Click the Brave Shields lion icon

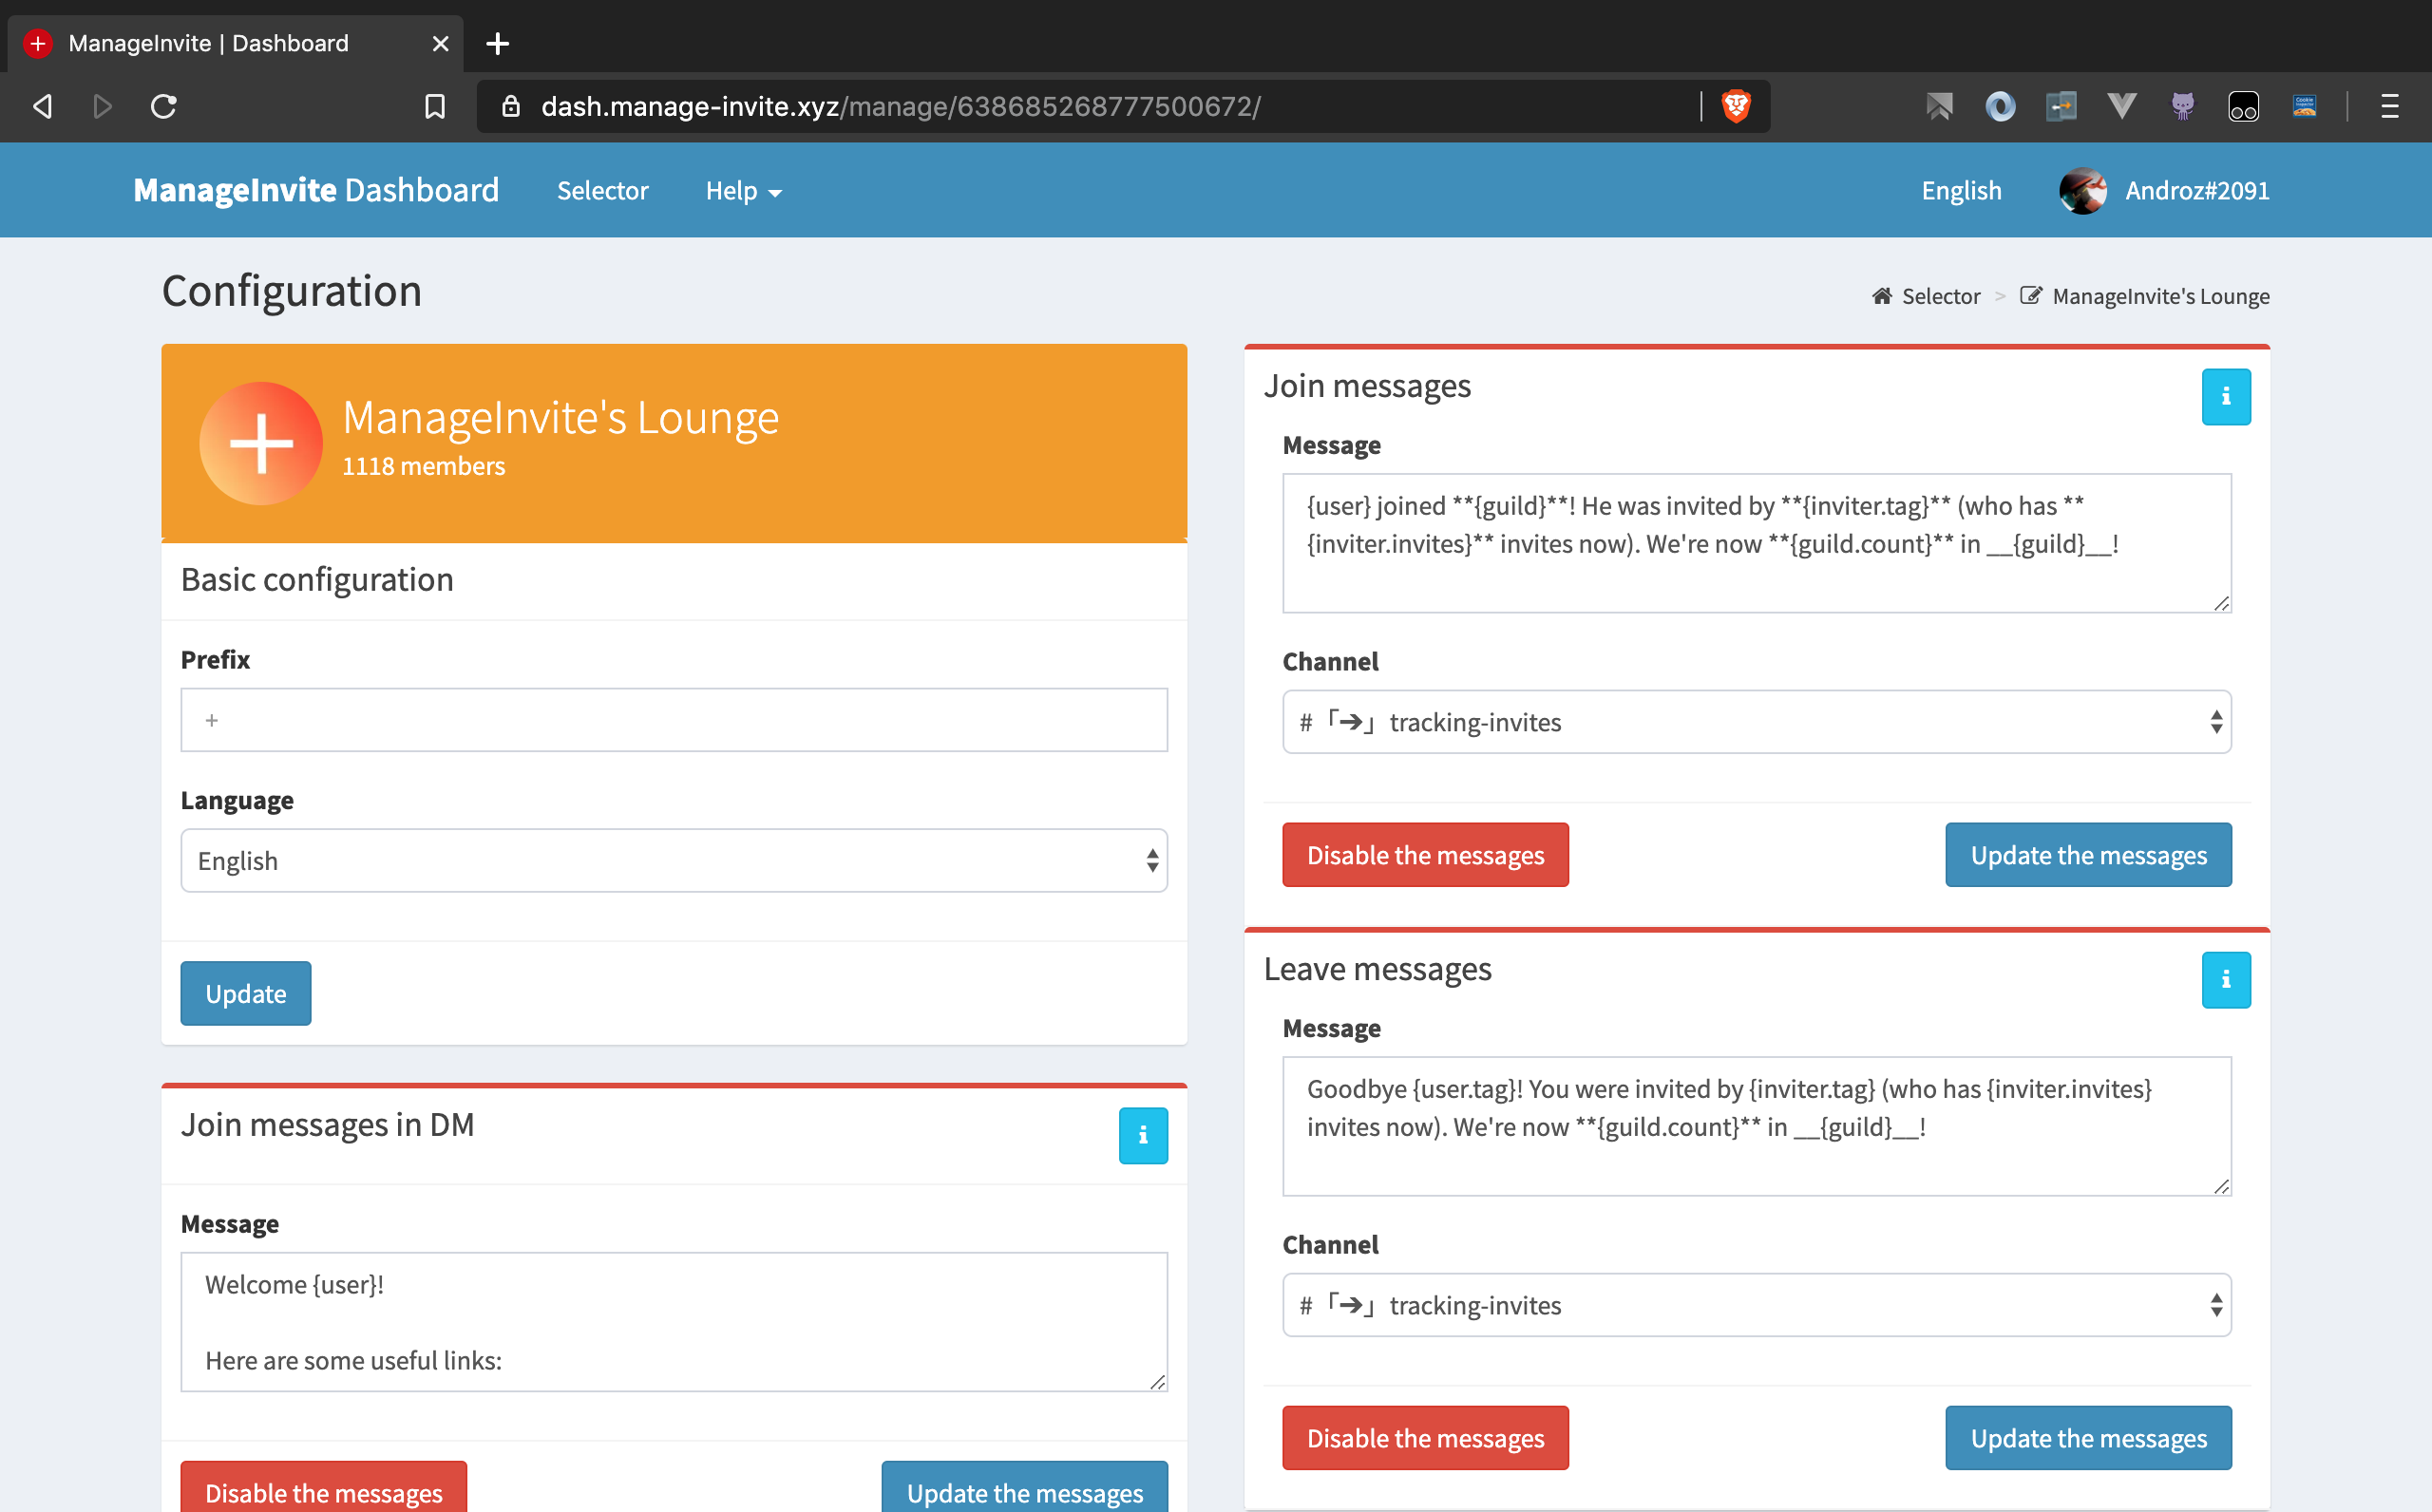click(1736, 106)
